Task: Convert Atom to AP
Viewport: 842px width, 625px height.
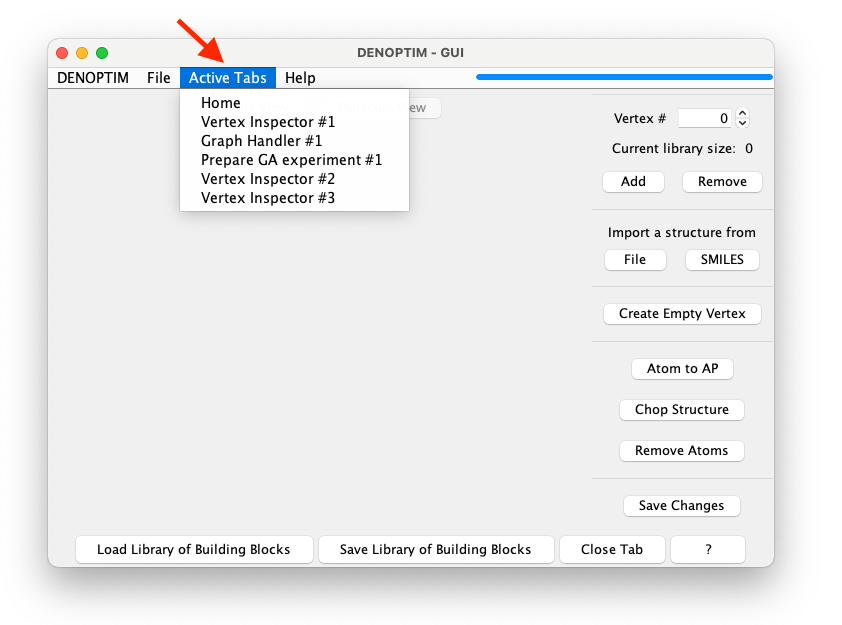Action: [x=682, y=368]
